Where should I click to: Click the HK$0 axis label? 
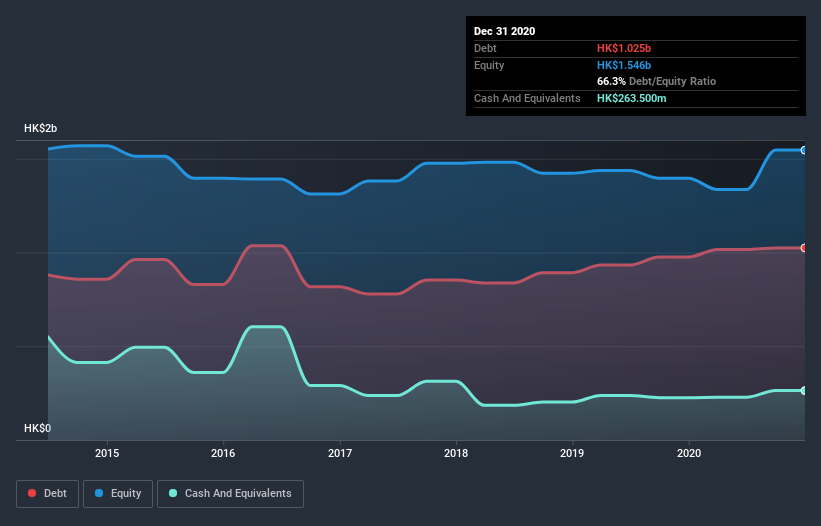[x=38, y=428]
